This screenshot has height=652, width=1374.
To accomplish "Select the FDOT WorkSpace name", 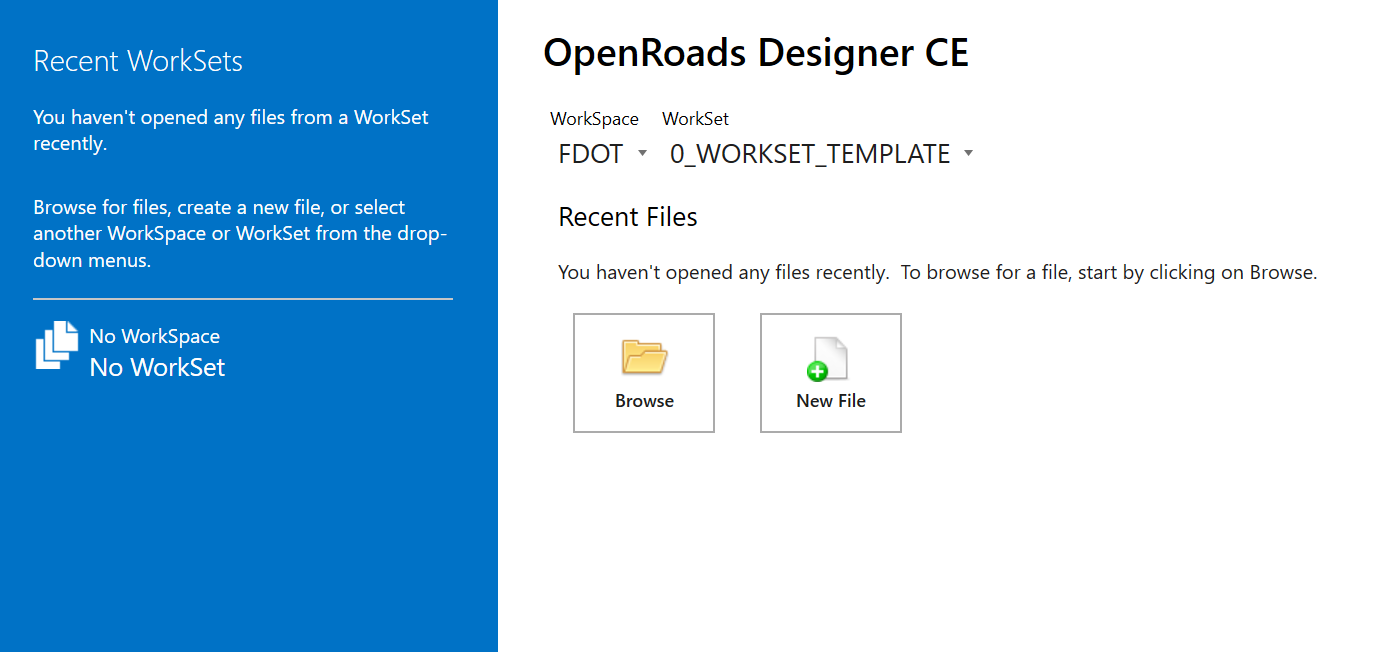I will 591,154.
